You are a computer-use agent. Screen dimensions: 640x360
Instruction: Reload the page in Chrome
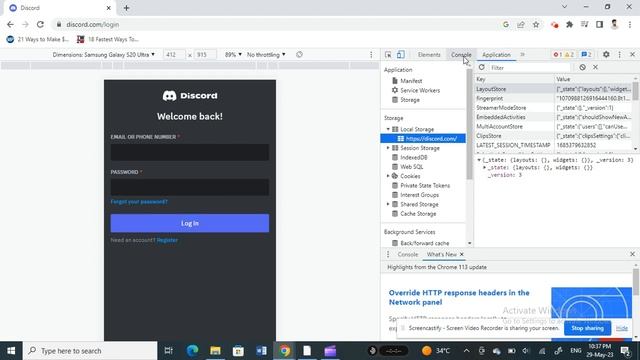(x=40, y=24)
